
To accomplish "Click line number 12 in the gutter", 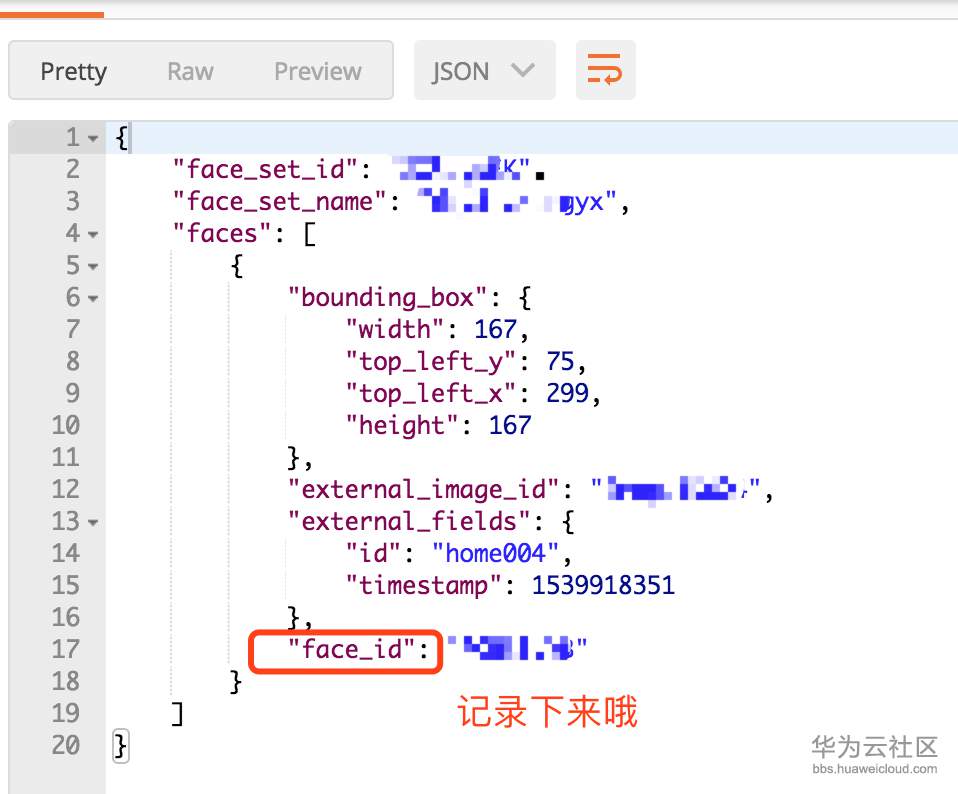I will [x=66, y=489].
